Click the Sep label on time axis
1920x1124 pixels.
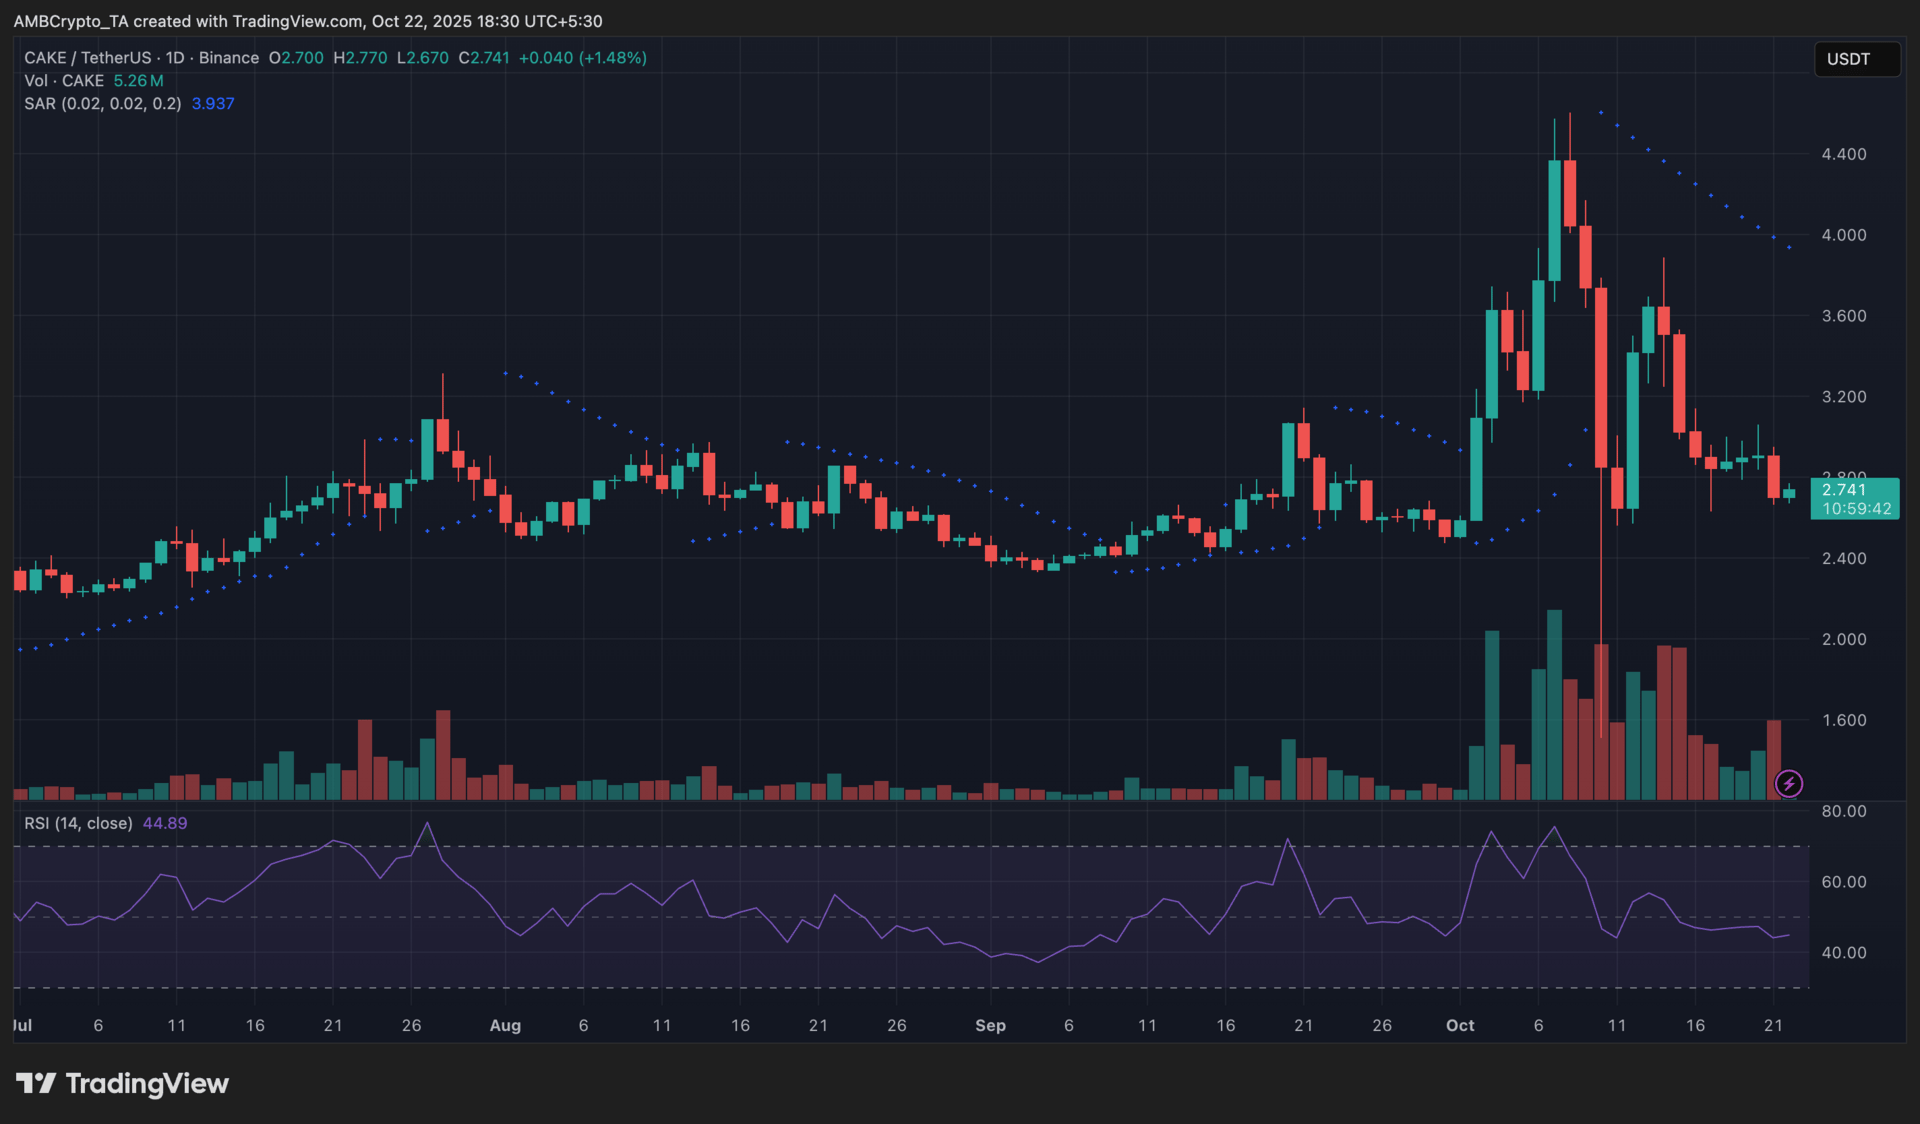click(x=990, y=1025)
